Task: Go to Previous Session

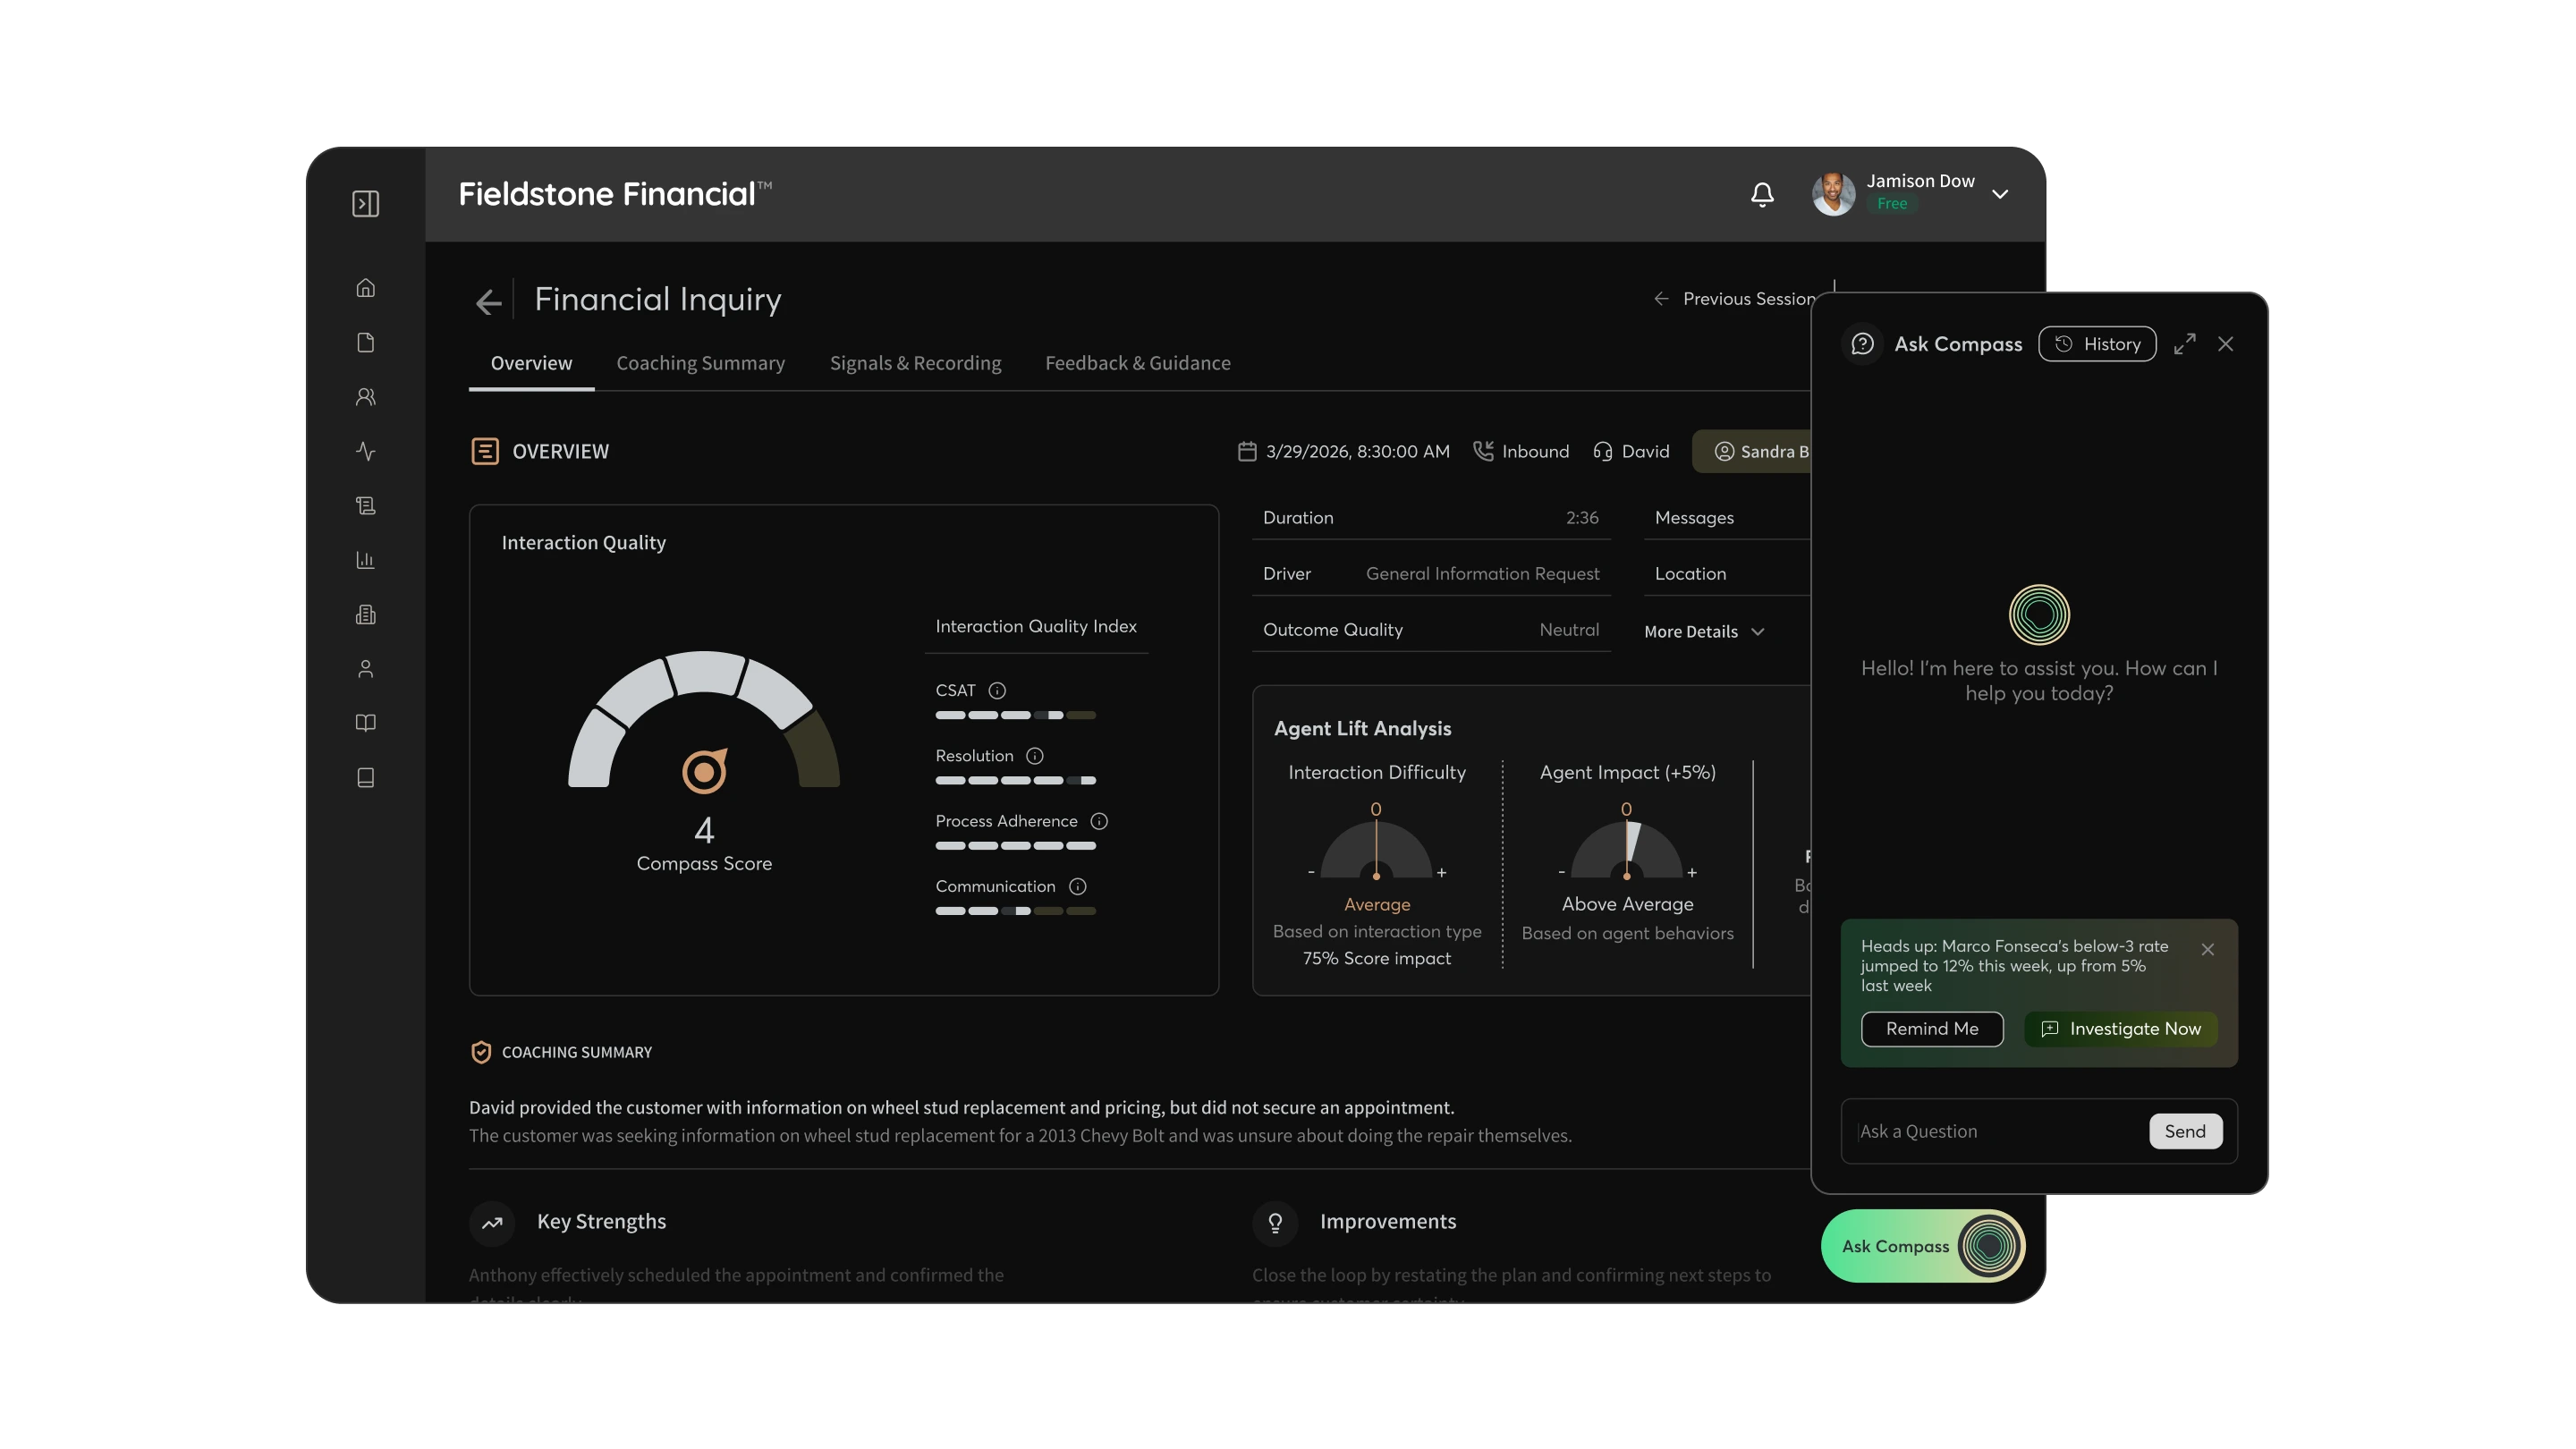Action: (1734, 299)
